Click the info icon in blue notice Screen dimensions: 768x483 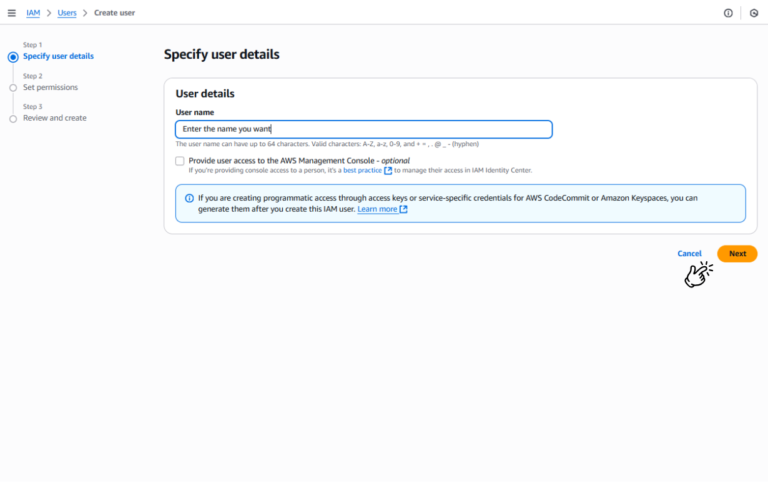click(189, 198)
